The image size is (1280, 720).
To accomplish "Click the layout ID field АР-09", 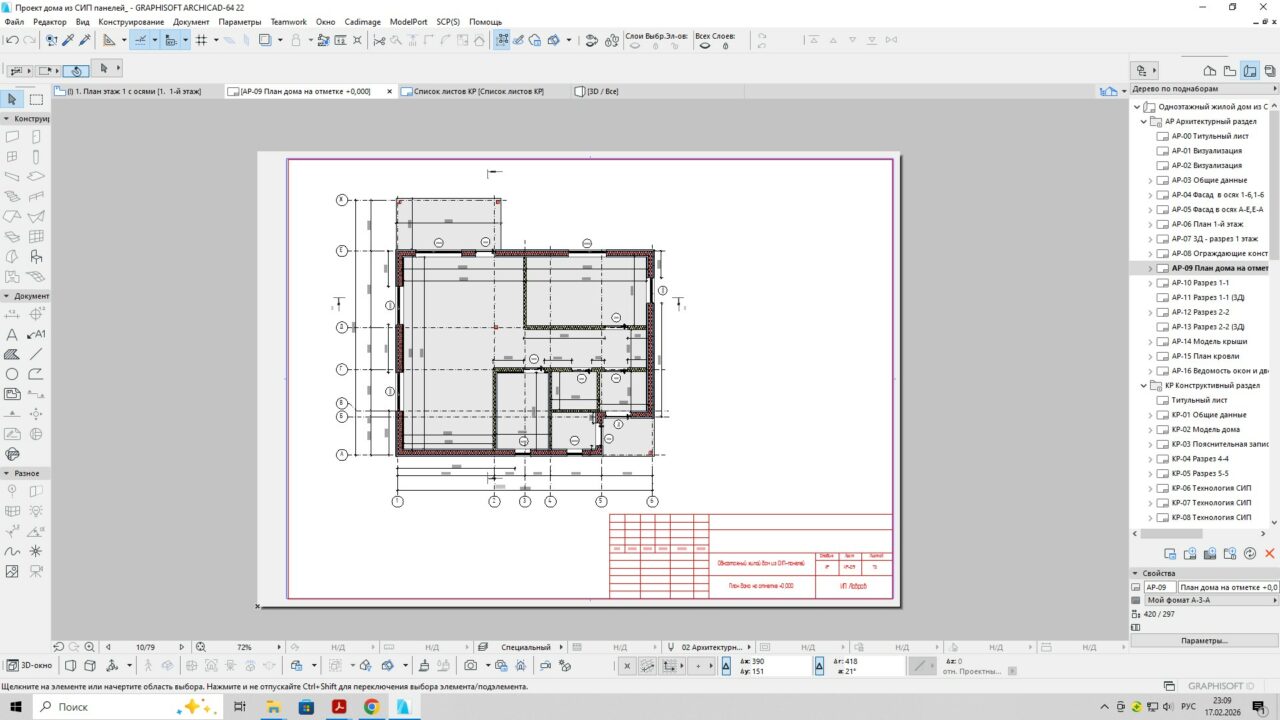I will pyautogui.click(x=1158, y=587).
